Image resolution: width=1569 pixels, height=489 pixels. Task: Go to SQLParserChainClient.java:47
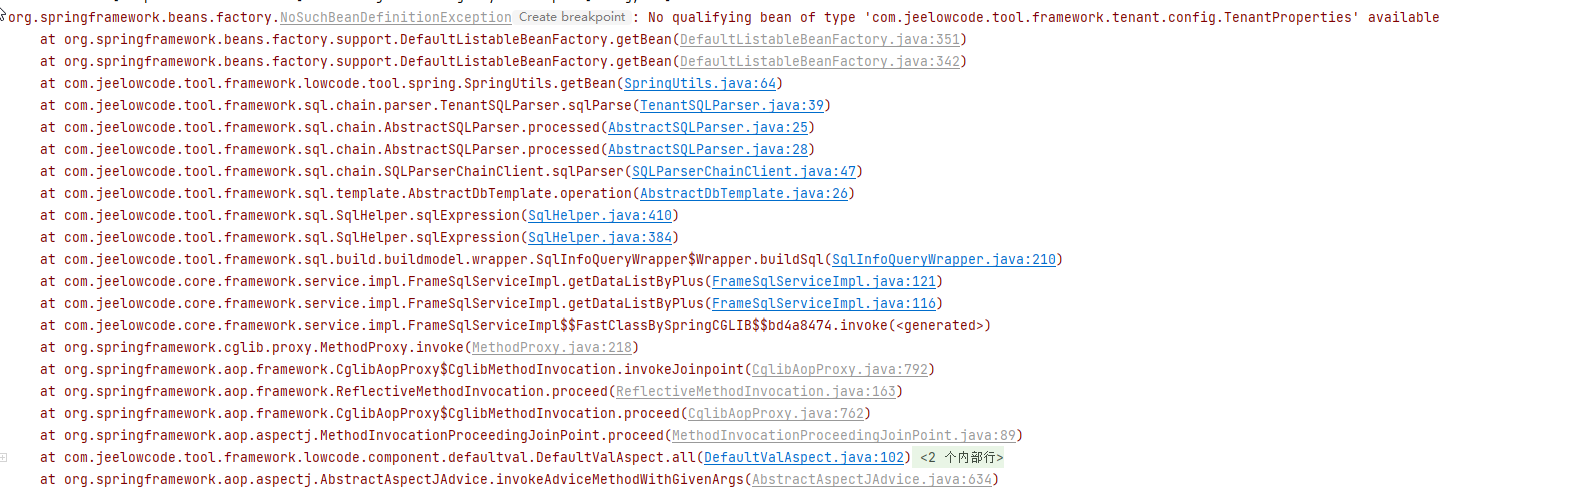743,171
